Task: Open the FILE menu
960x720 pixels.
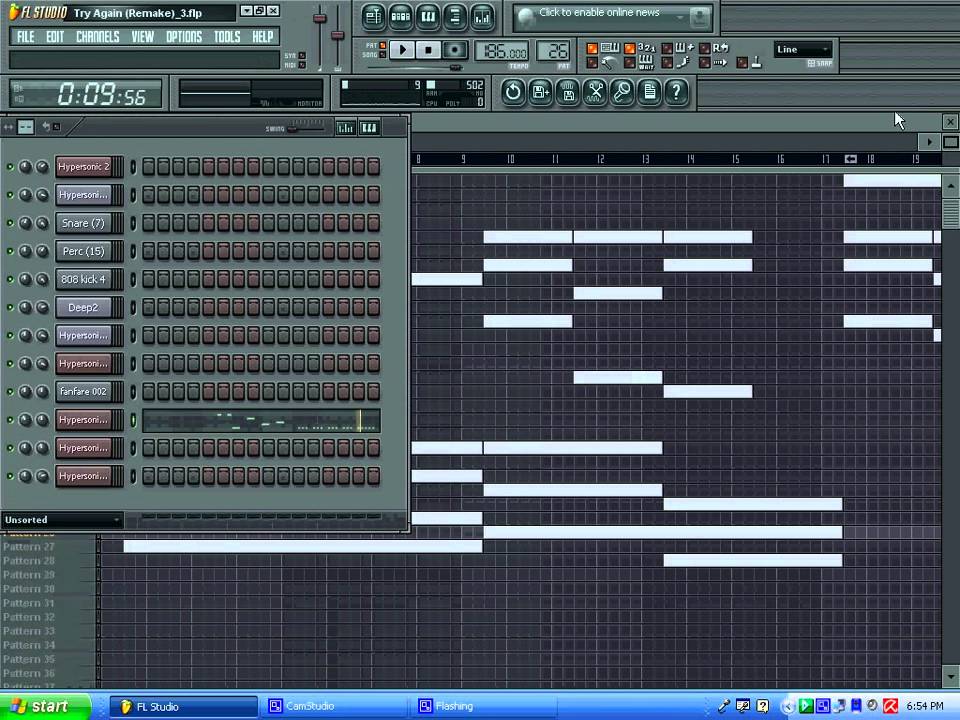Action: 26,37
